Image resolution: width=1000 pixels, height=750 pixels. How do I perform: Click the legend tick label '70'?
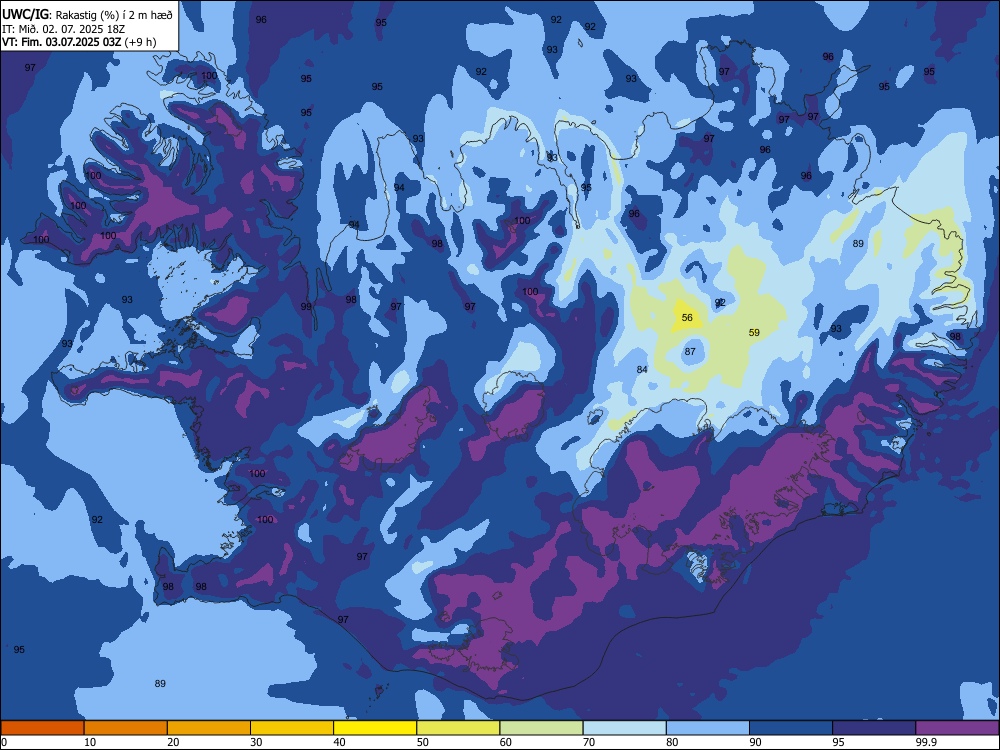589,742
